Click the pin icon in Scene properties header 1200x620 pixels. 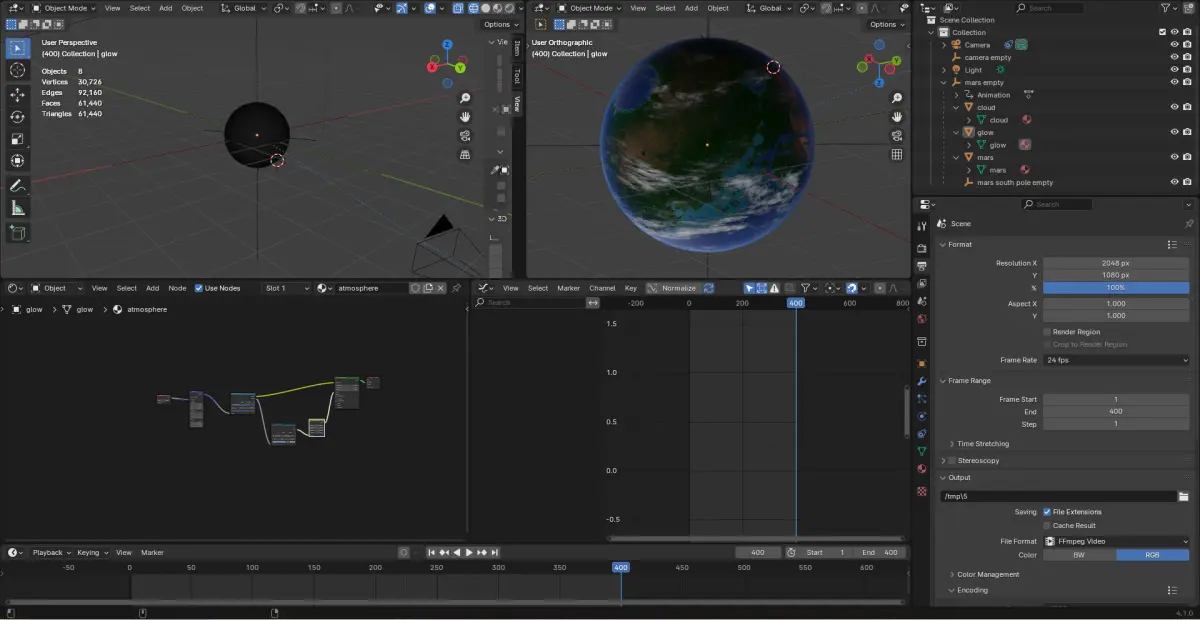1188,224
